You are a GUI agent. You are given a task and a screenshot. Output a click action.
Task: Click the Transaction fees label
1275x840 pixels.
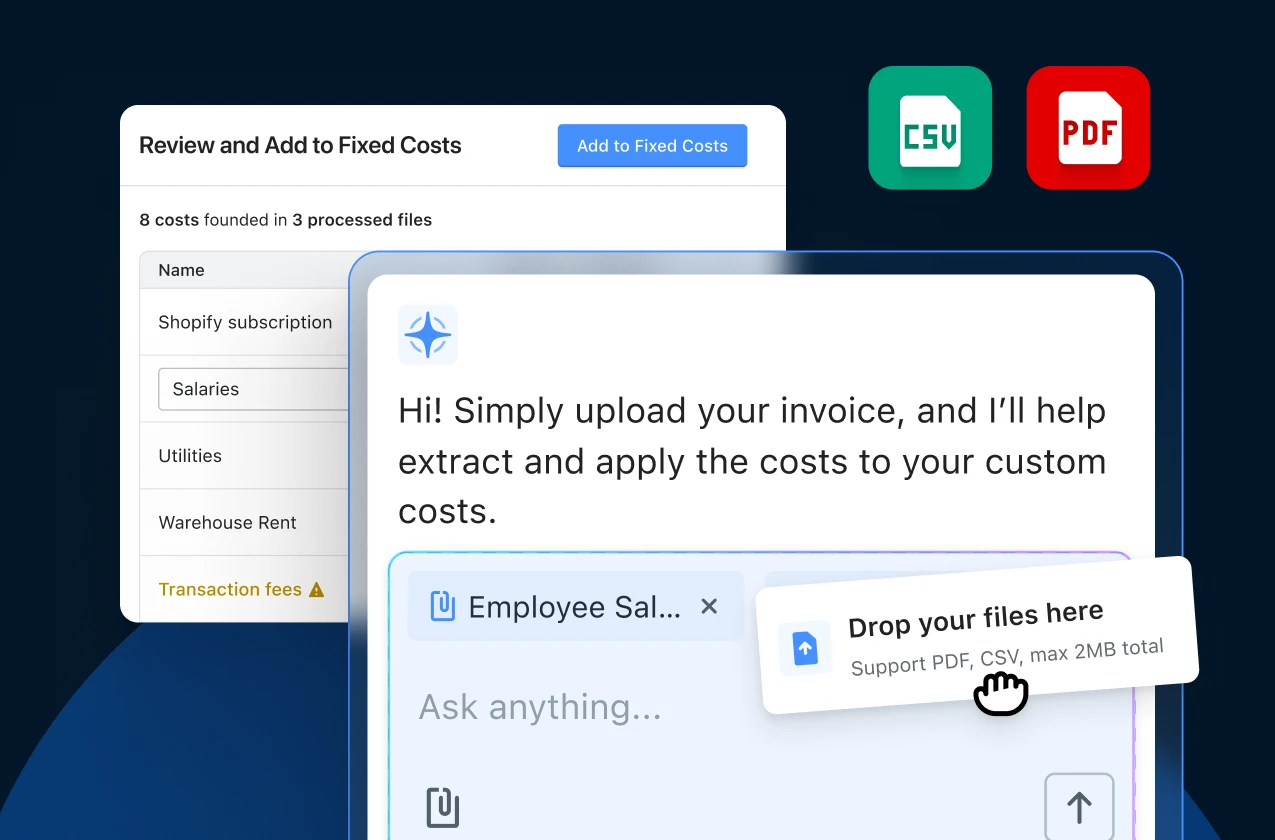230,589
